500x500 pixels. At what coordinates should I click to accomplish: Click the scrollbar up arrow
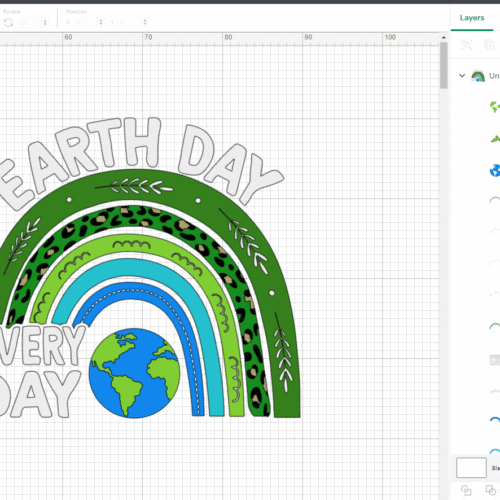(x=443, y=37)
